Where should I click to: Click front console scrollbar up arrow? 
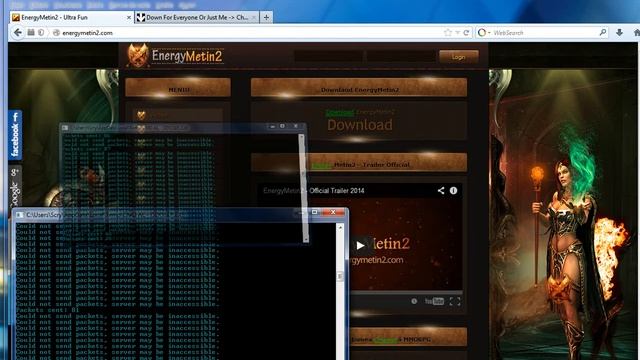coord(340,227)
